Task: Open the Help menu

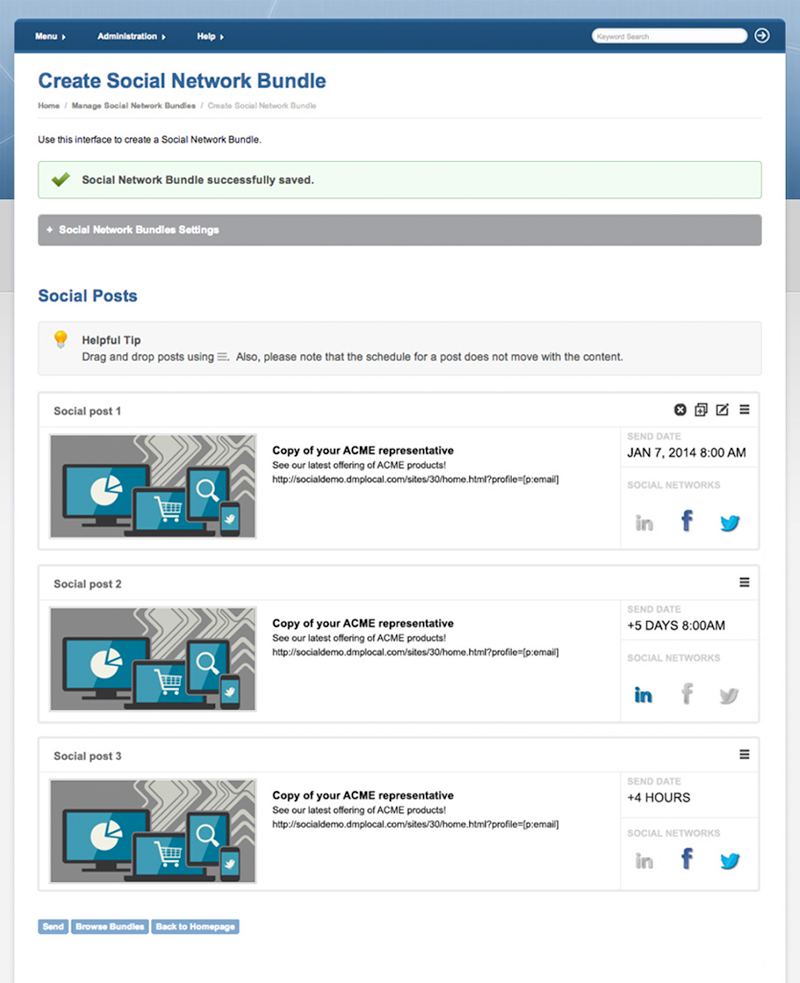Action: coord(210,37)
